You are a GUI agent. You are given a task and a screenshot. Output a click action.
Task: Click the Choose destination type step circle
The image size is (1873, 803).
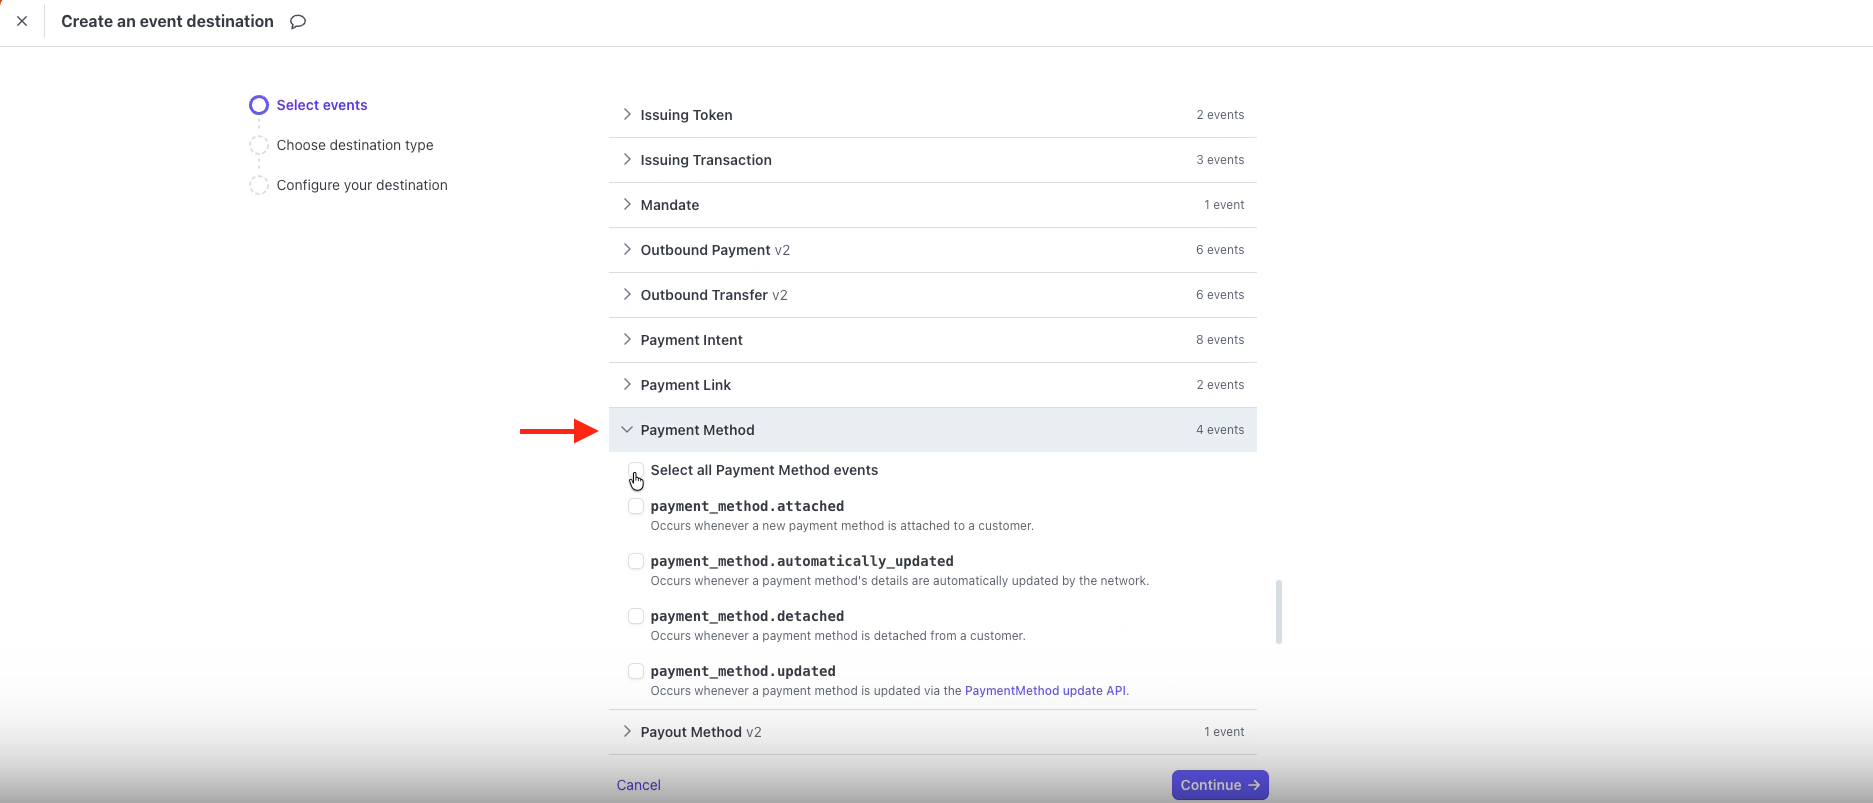(259, 145)
